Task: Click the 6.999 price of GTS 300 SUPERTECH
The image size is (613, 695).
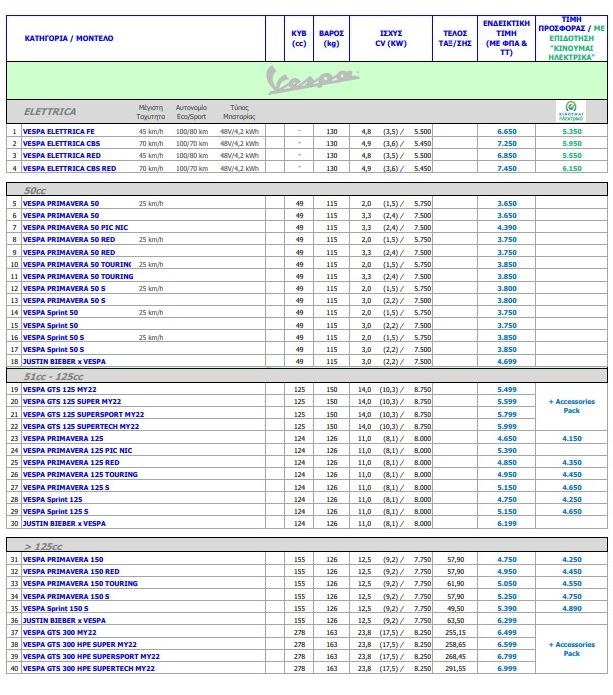Action: tap(507, 668)
